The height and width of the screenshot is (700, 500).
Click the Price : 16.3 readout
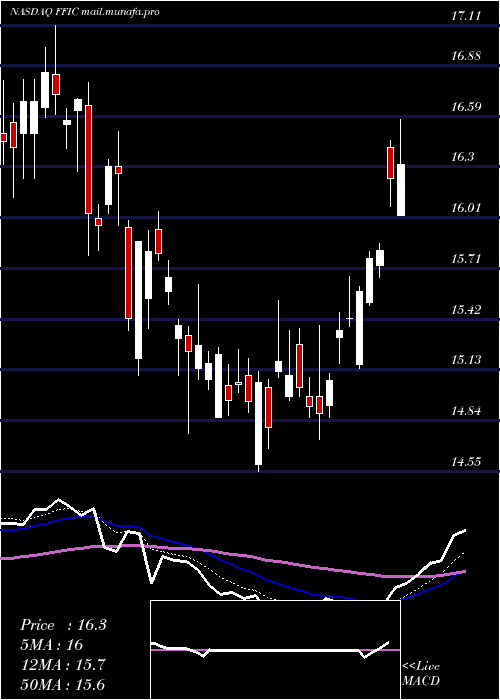[63, 625]
